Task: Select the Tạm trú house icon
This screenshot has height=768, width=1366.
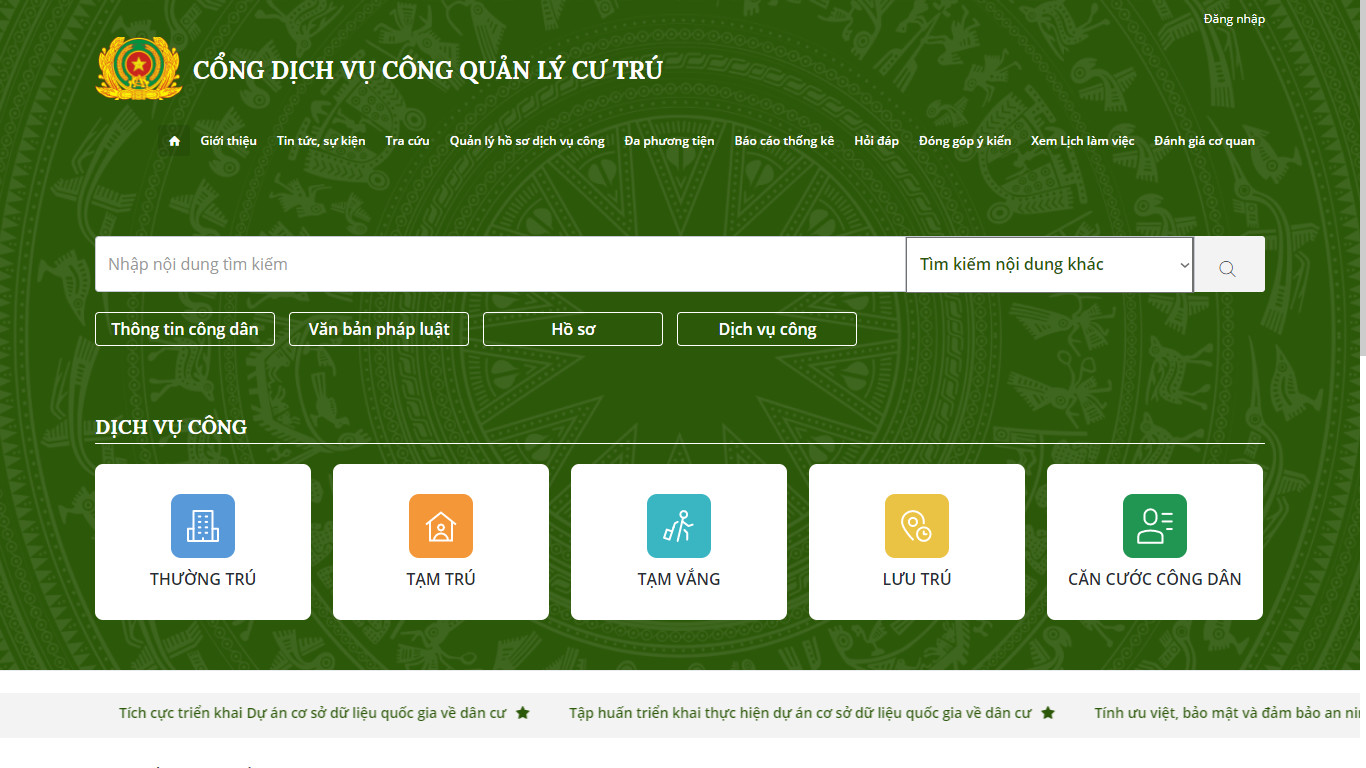Action: (441, 526)
